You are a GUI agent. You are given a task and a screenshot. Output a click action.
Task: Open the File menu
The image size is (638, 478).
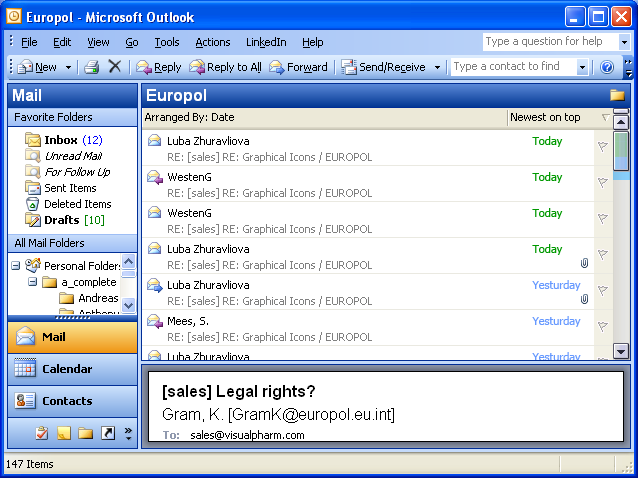(x=29, y=42)
